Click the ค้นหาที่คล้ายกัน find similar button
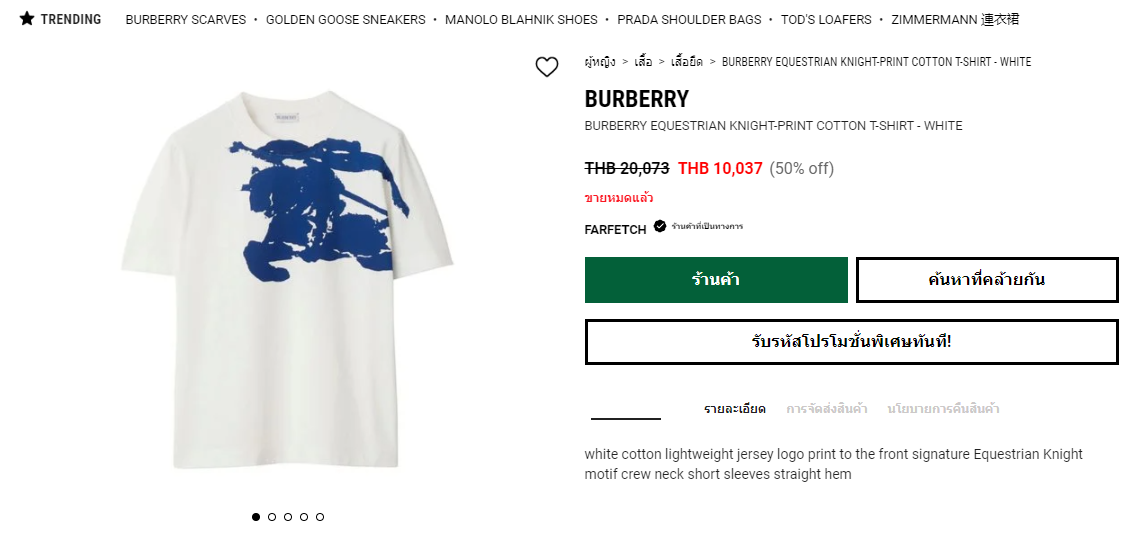This screenshot has height=557, width=1142. point(987,280)
